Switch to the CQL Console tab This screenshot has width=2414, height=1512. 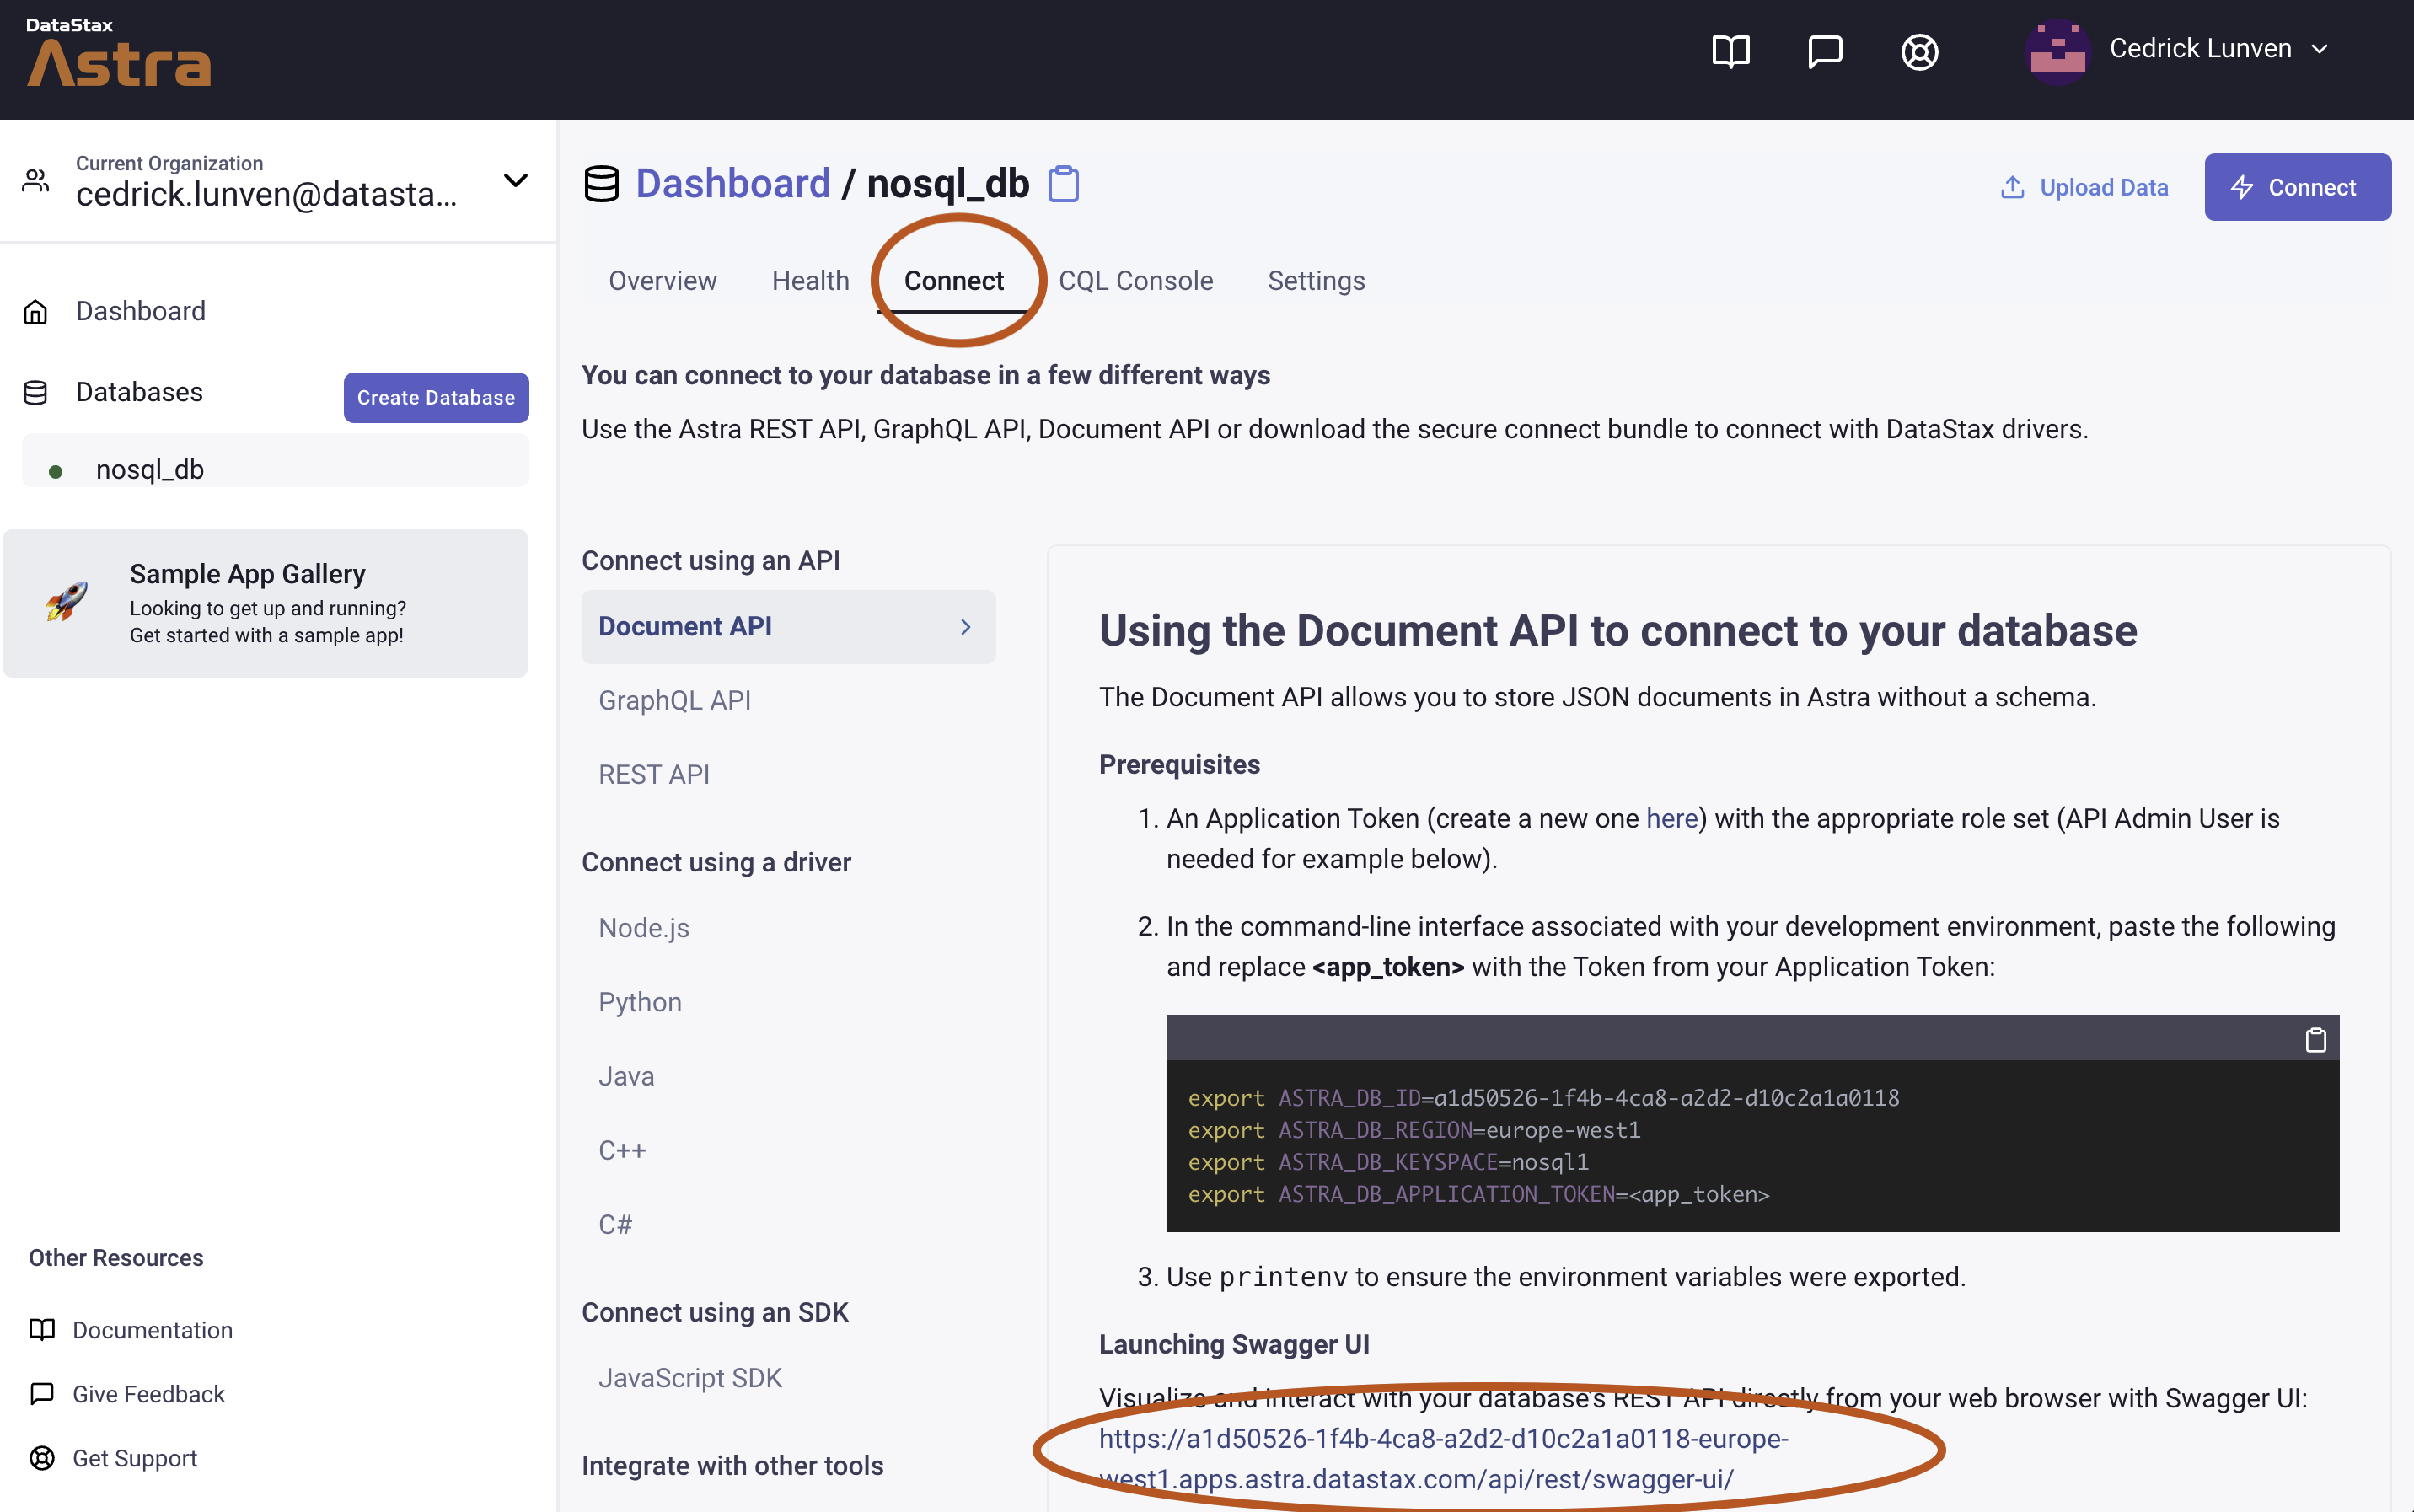click(1135, 281)
